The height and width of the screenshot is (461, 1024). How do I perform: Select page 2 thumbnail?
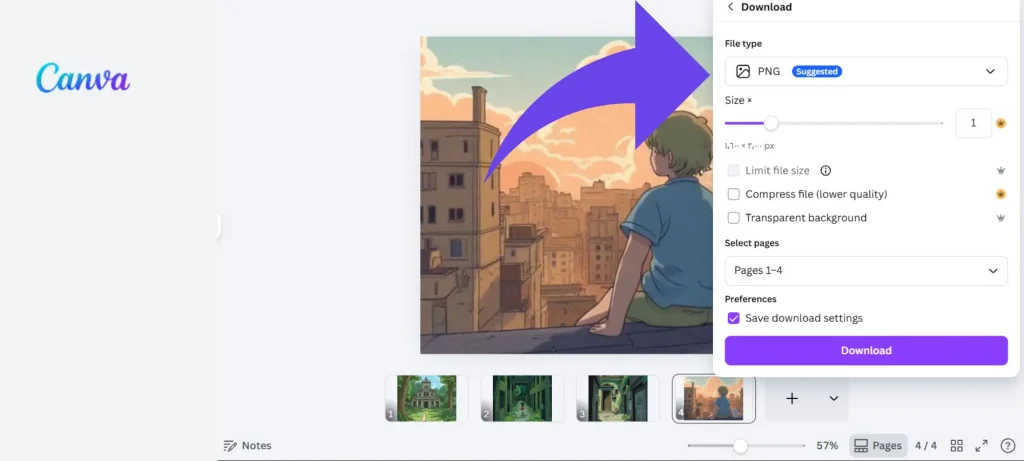click(521, 398)
